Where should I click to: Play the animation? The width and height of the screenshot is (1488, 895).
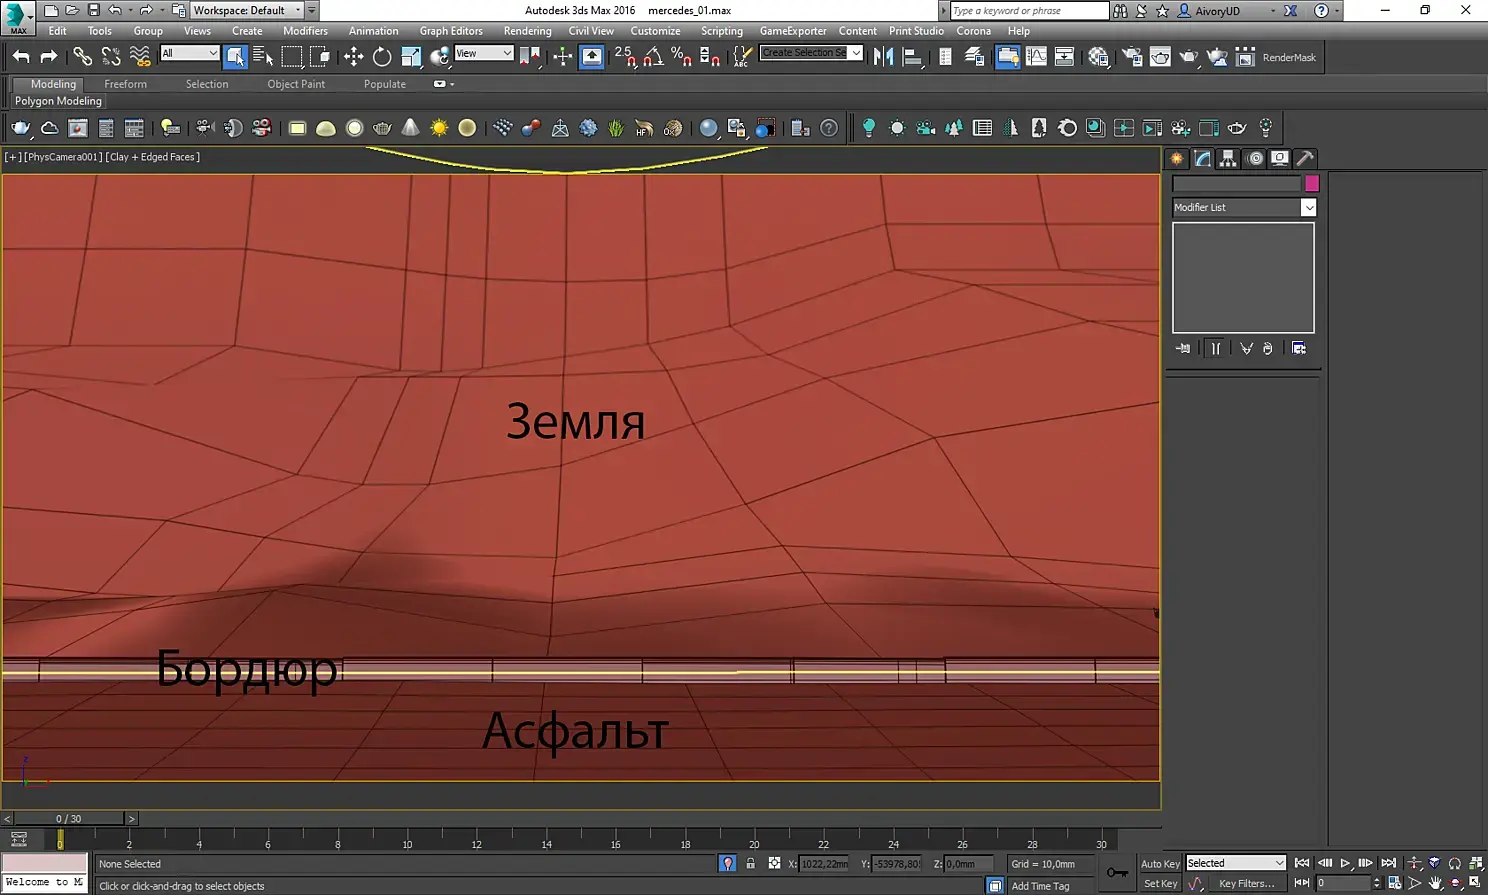[x=1345, y=863]
